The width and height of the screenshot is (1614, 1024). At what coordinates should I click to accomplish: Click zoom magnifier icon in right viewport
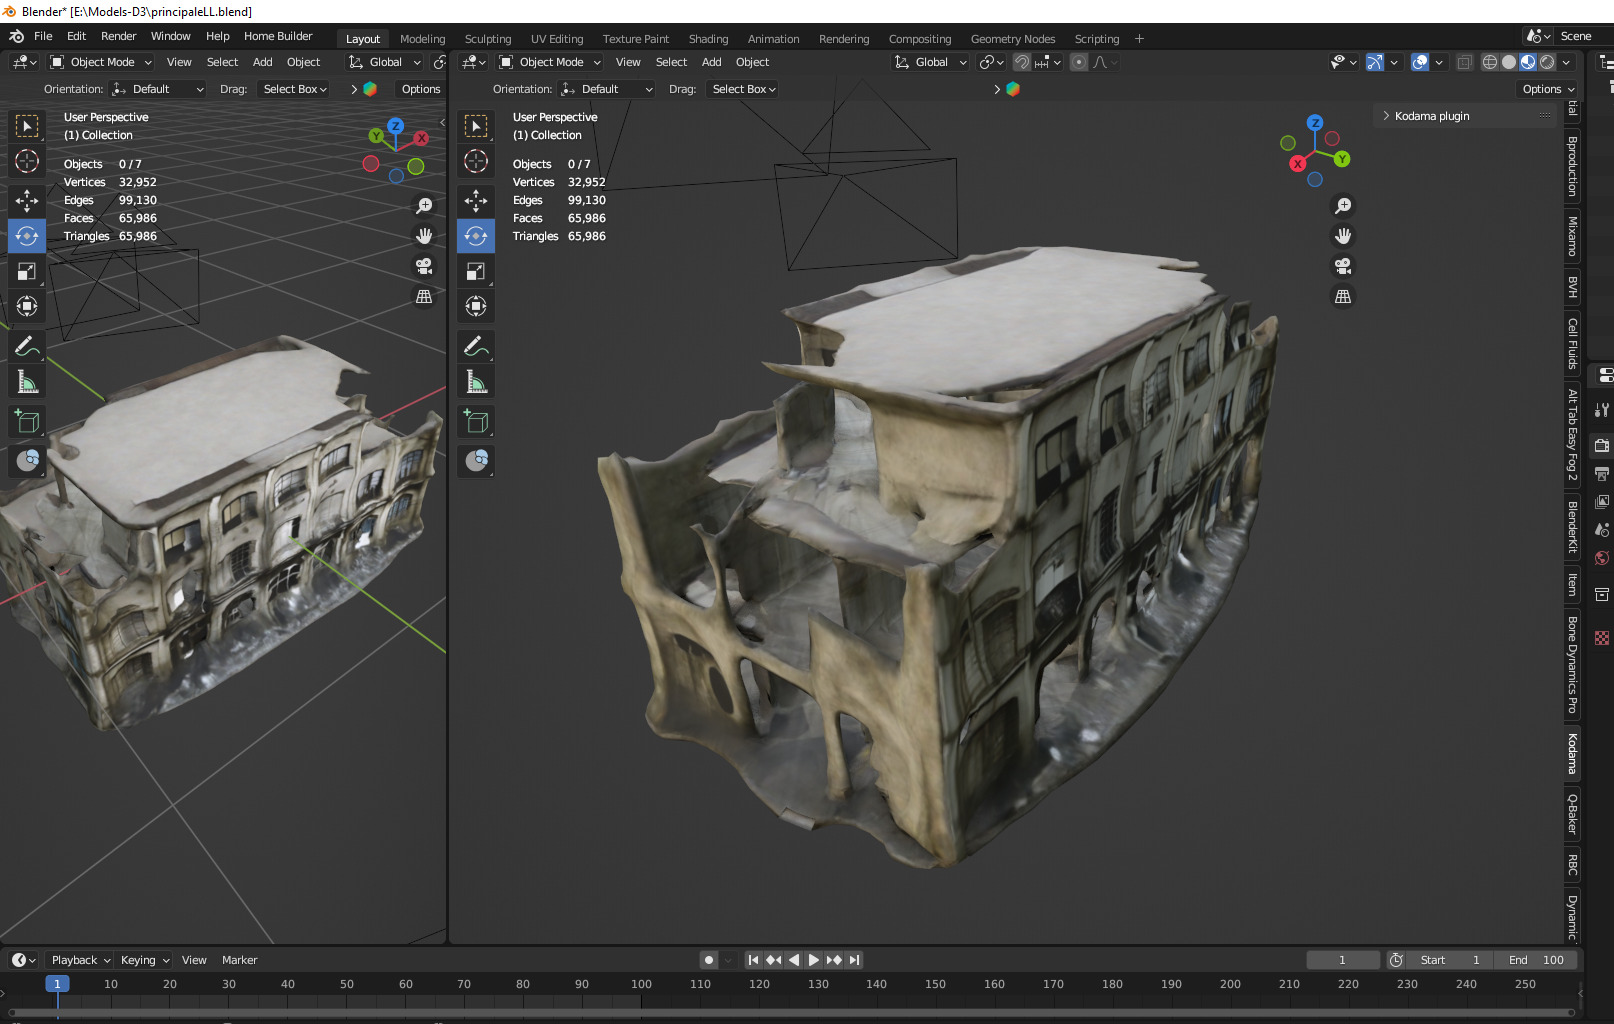1343,206
